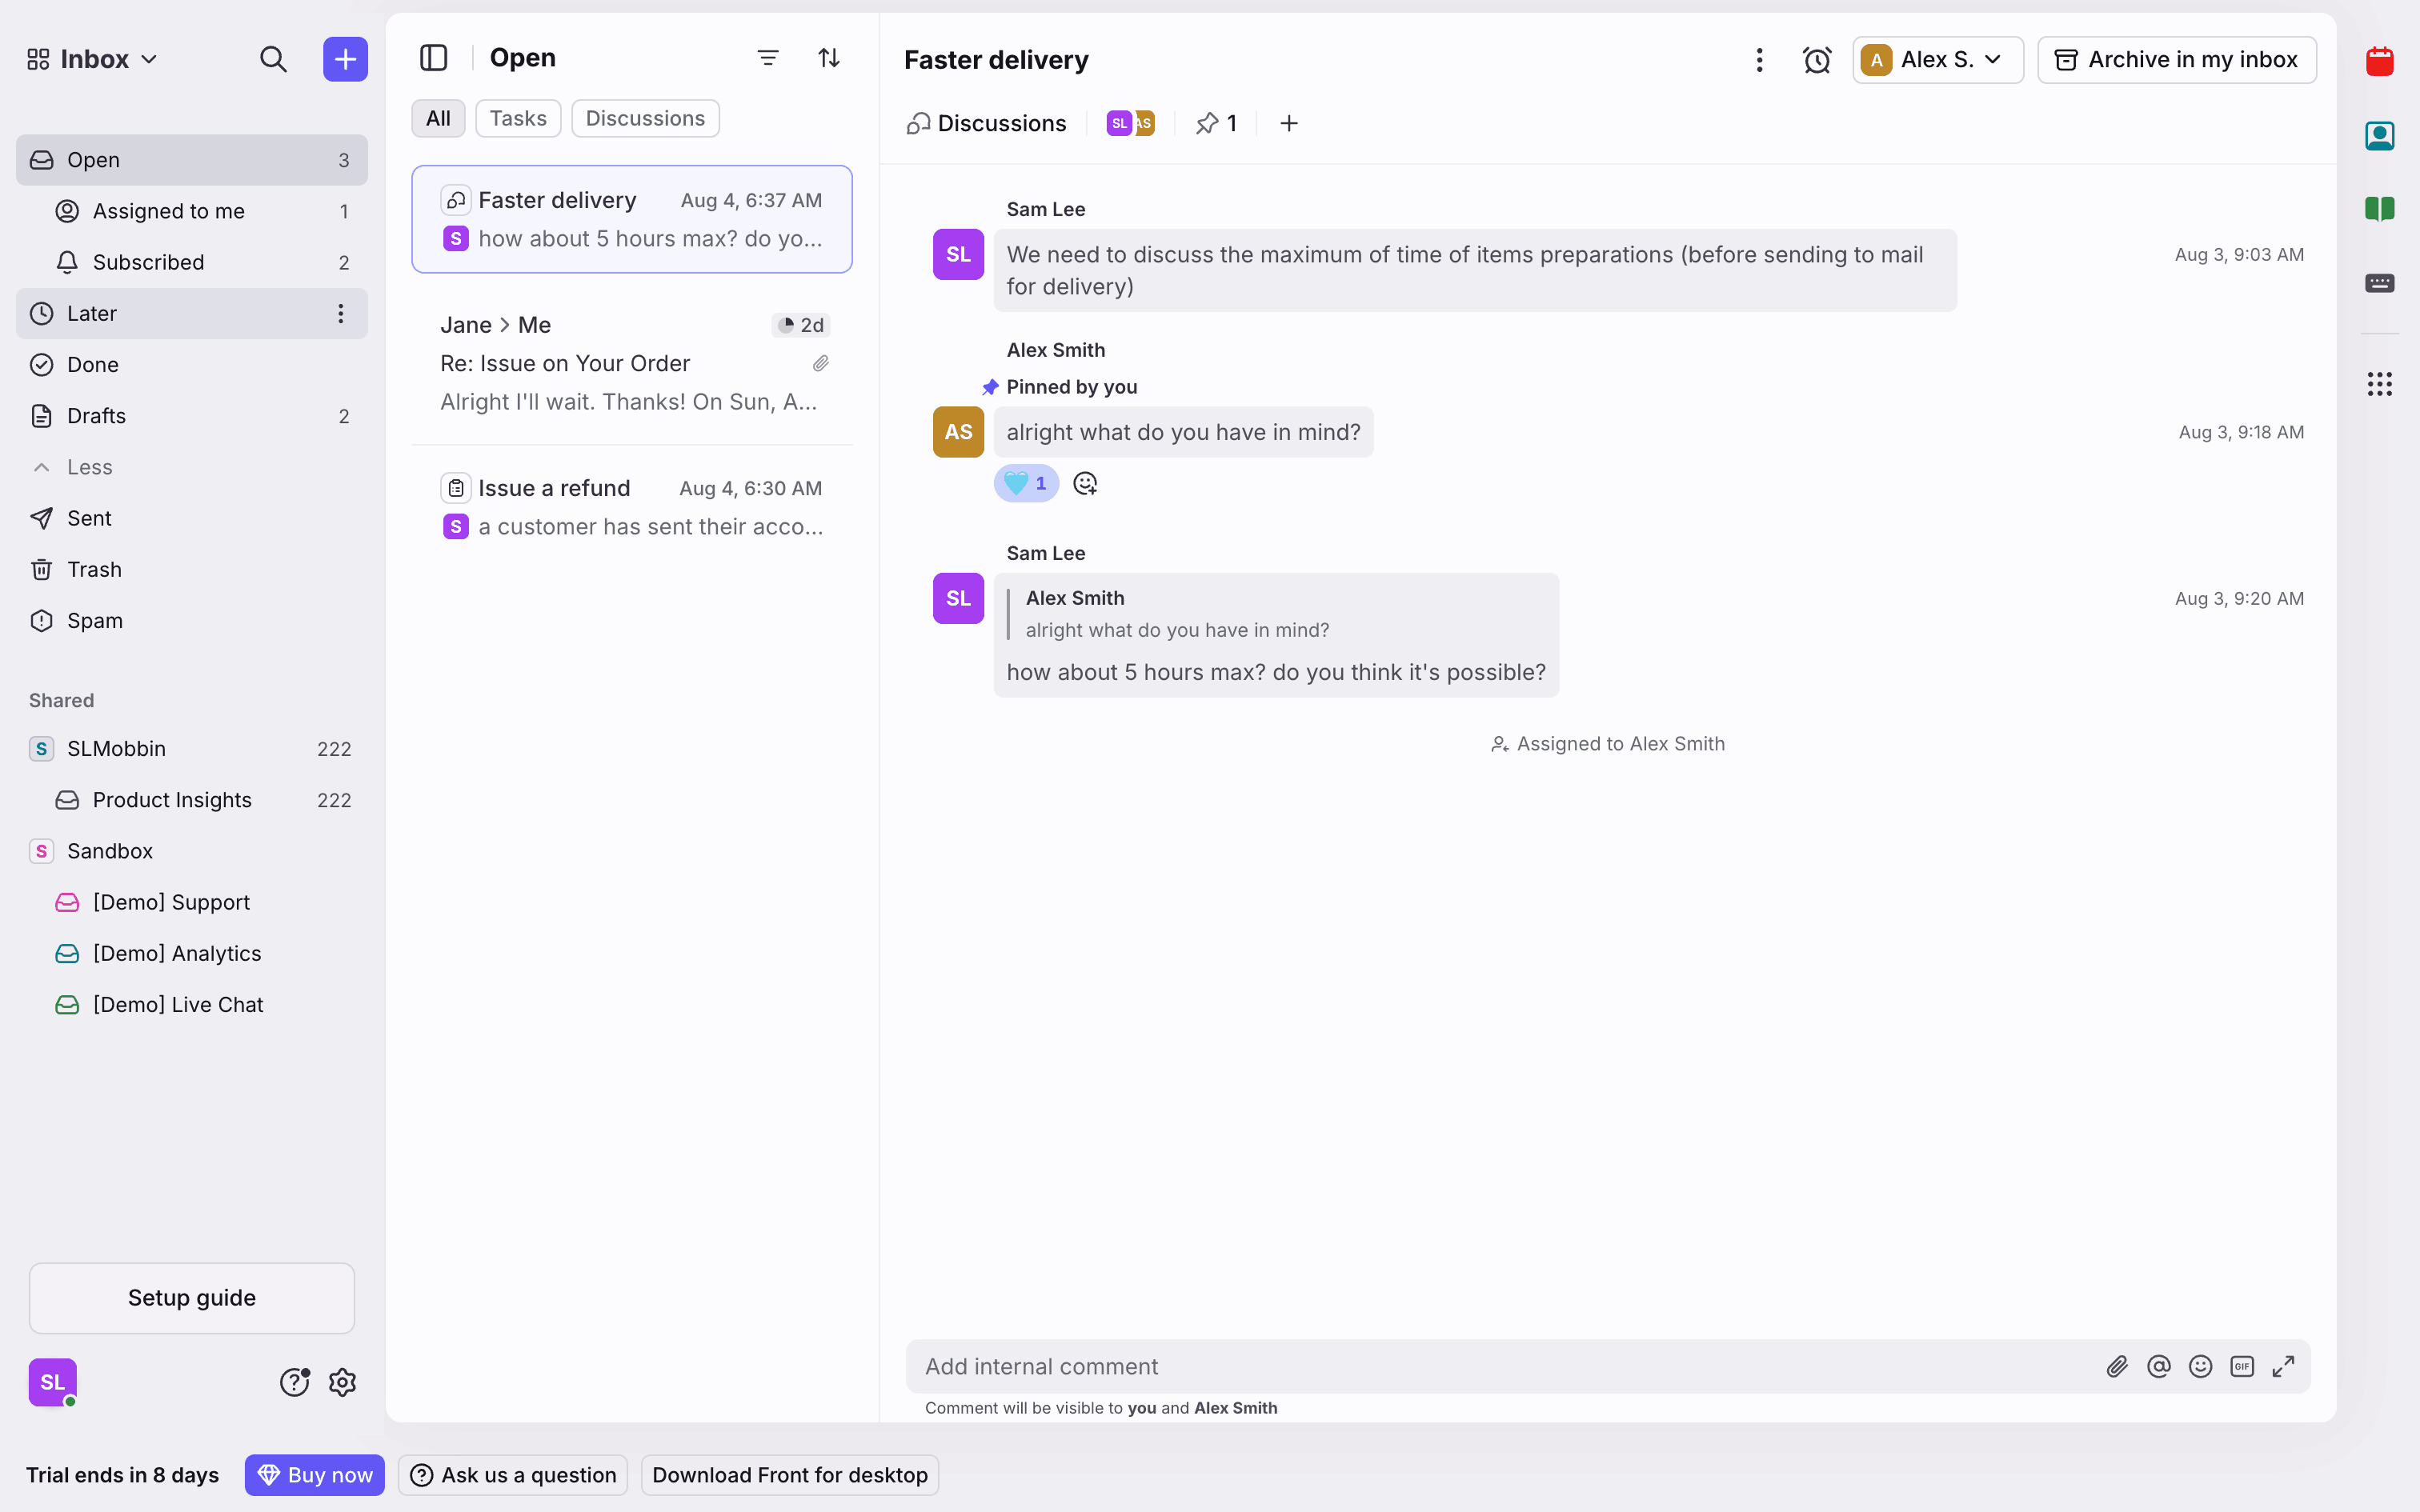
Task: Attach a file using the paperclip icon
Action: pyautogui.click(x=2116, y=1366)
